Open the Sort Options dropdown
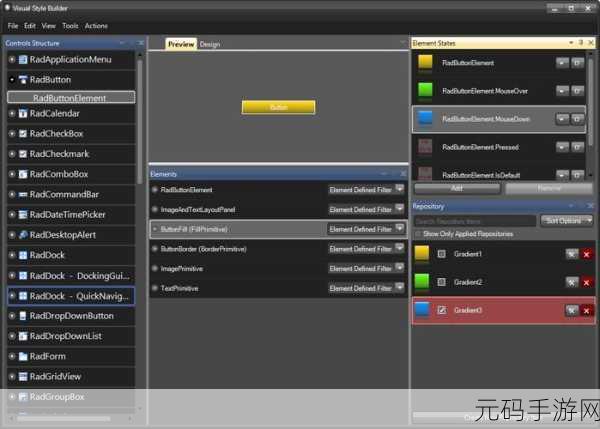The image size is (600, 429). (x=567, y=220)
